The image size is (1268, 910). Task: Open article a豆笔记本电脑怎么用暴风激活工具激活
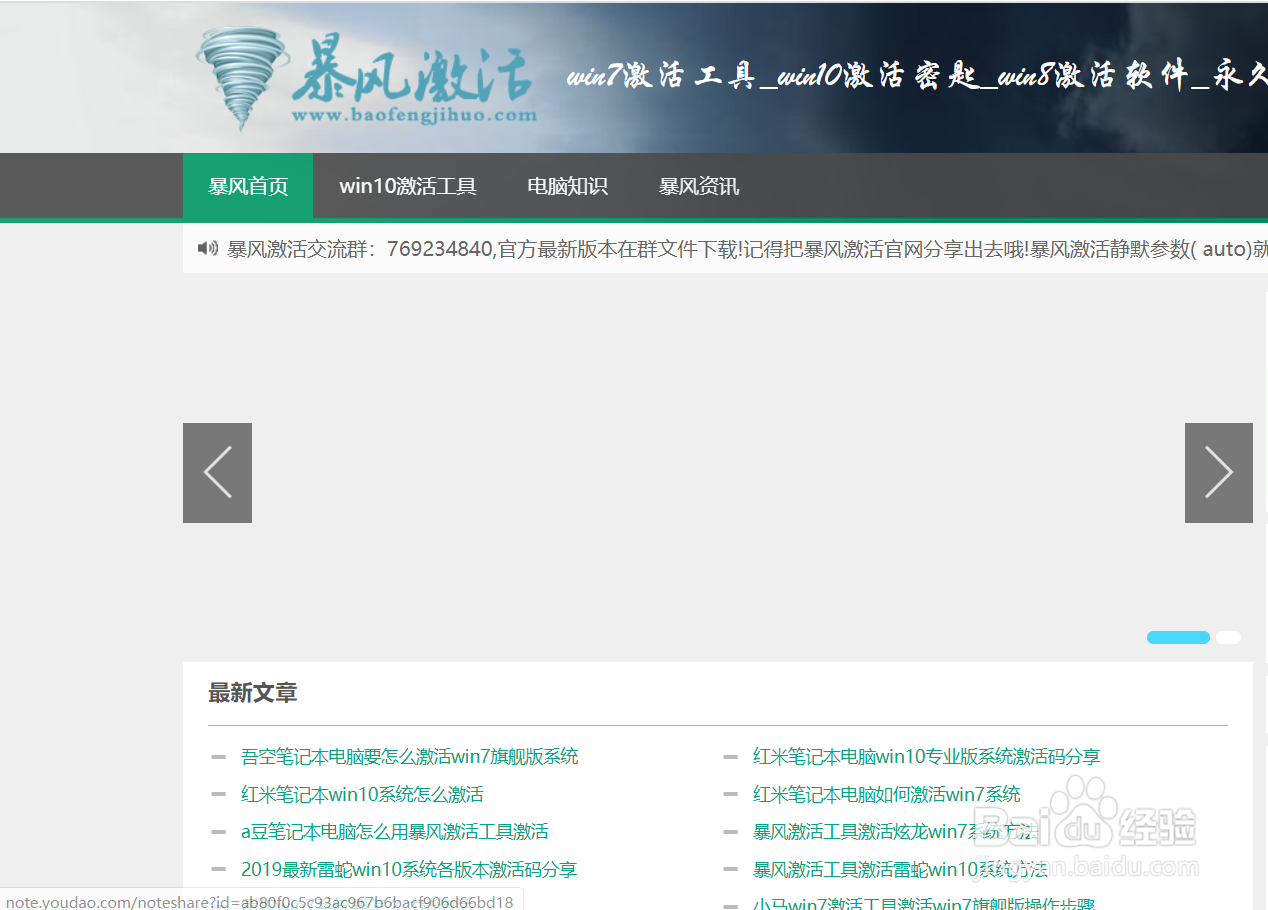395,832
